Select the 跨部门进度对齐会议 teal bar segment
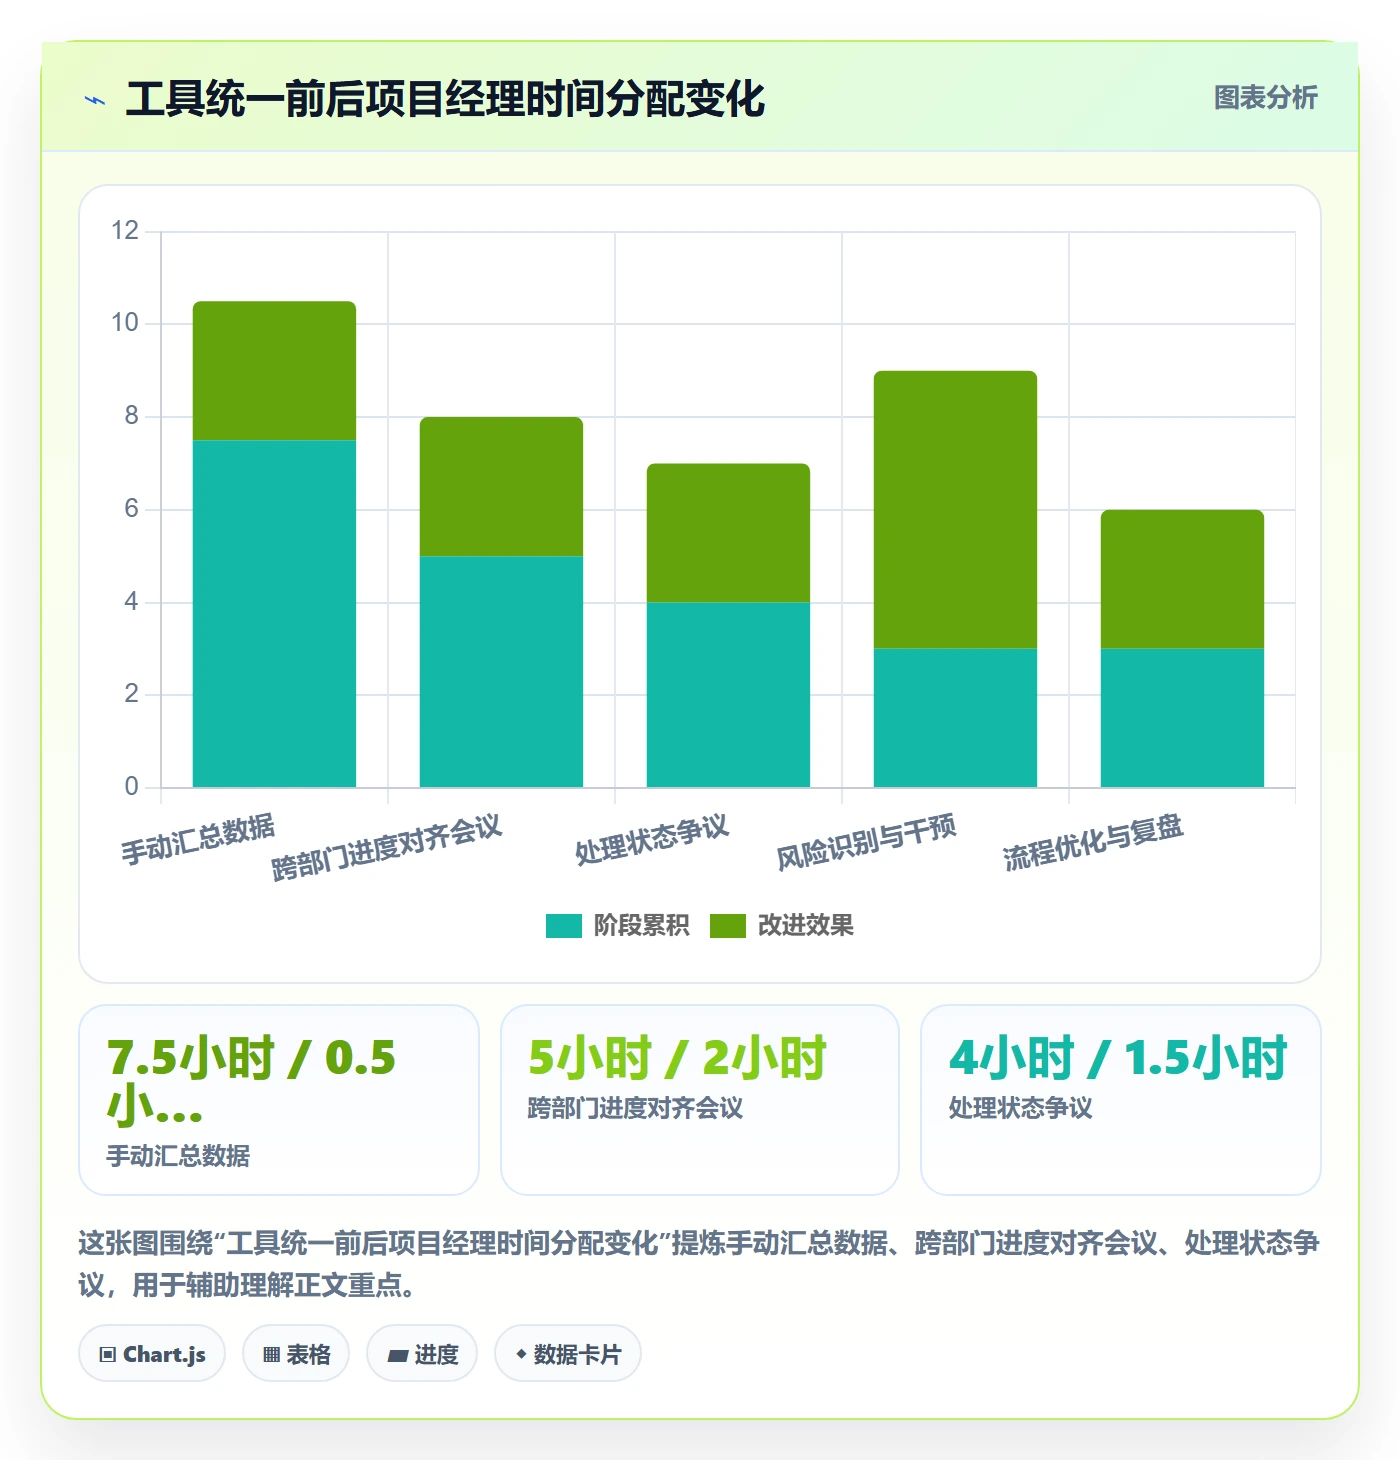The width and height of the screenshot is (1400, 1460). coord(501,672)
